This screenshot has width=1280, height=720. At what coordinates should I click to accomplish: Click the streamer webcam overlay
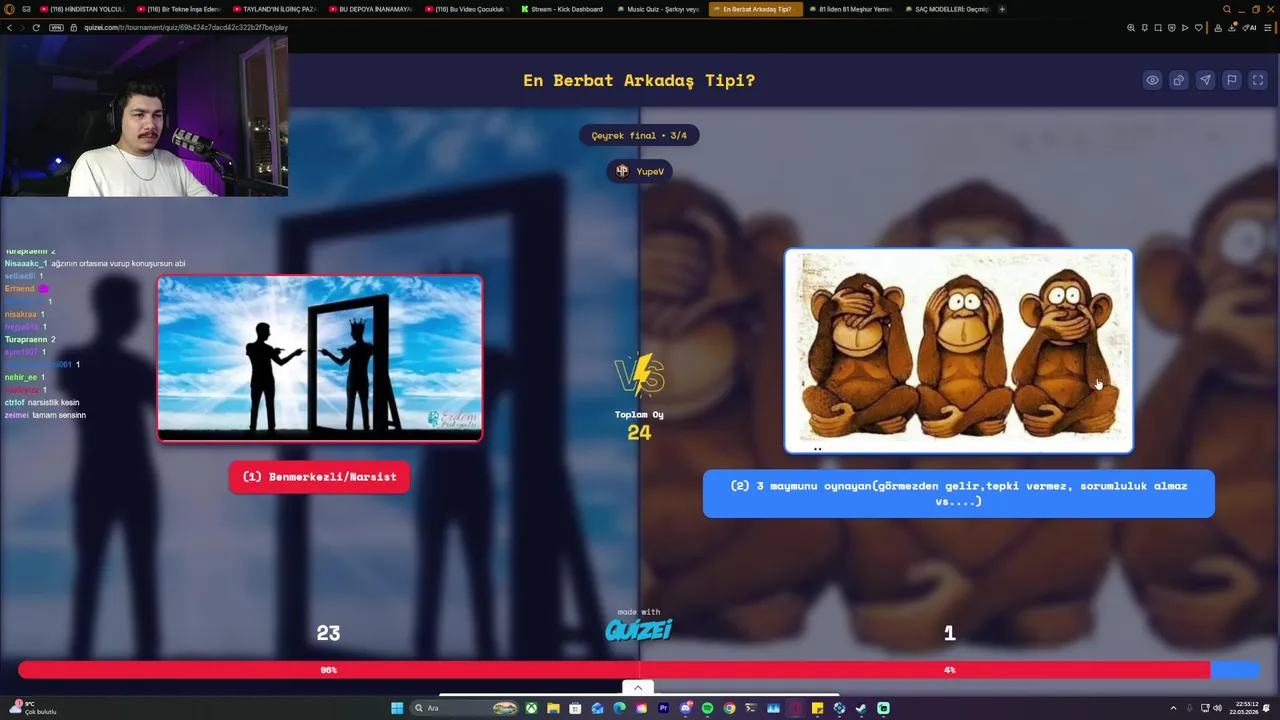(x=144, y=116)
